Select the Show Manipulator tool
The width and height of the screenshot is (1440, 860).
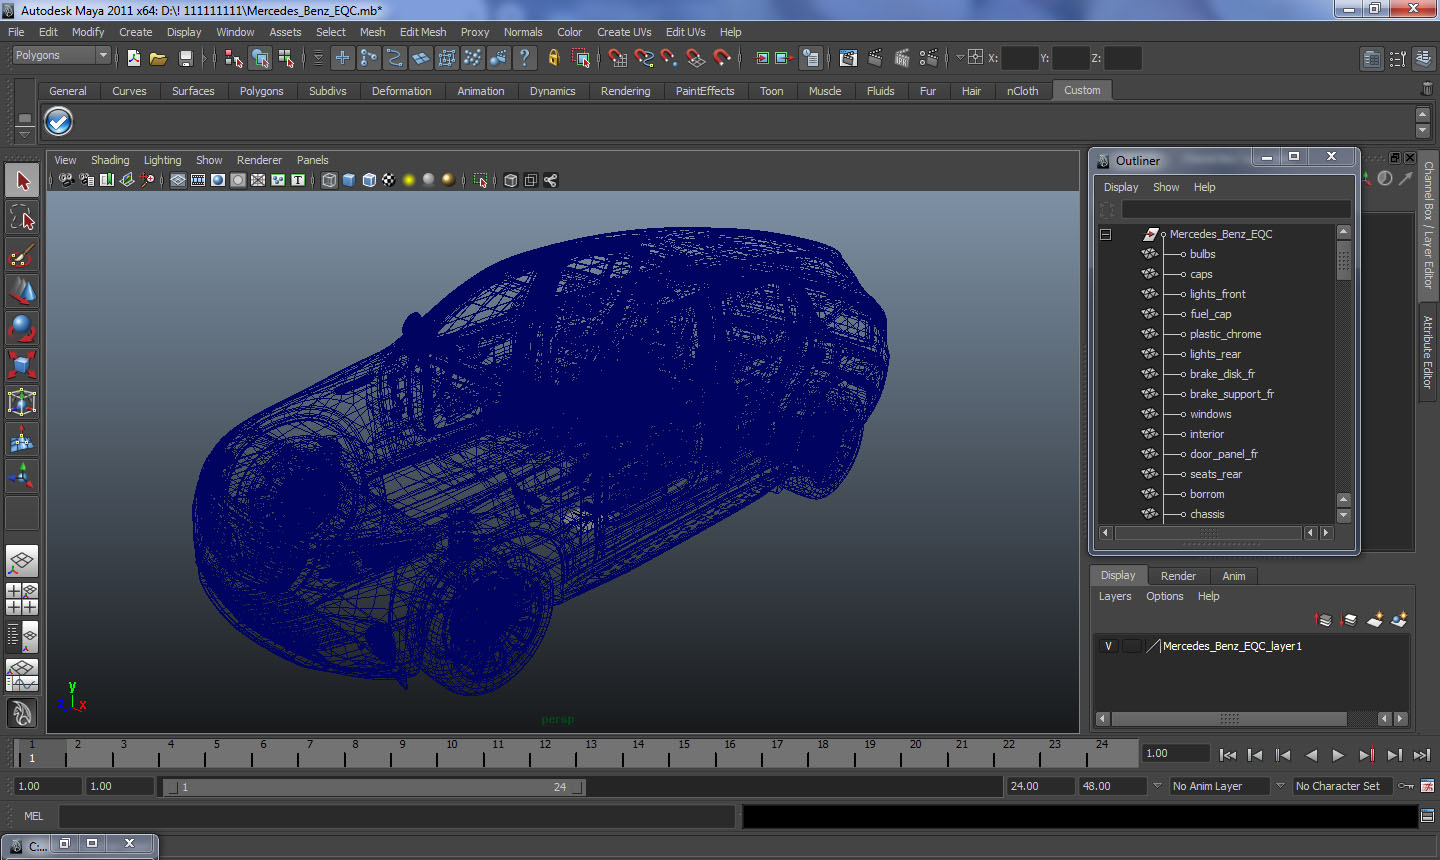[x=22, y=476]
